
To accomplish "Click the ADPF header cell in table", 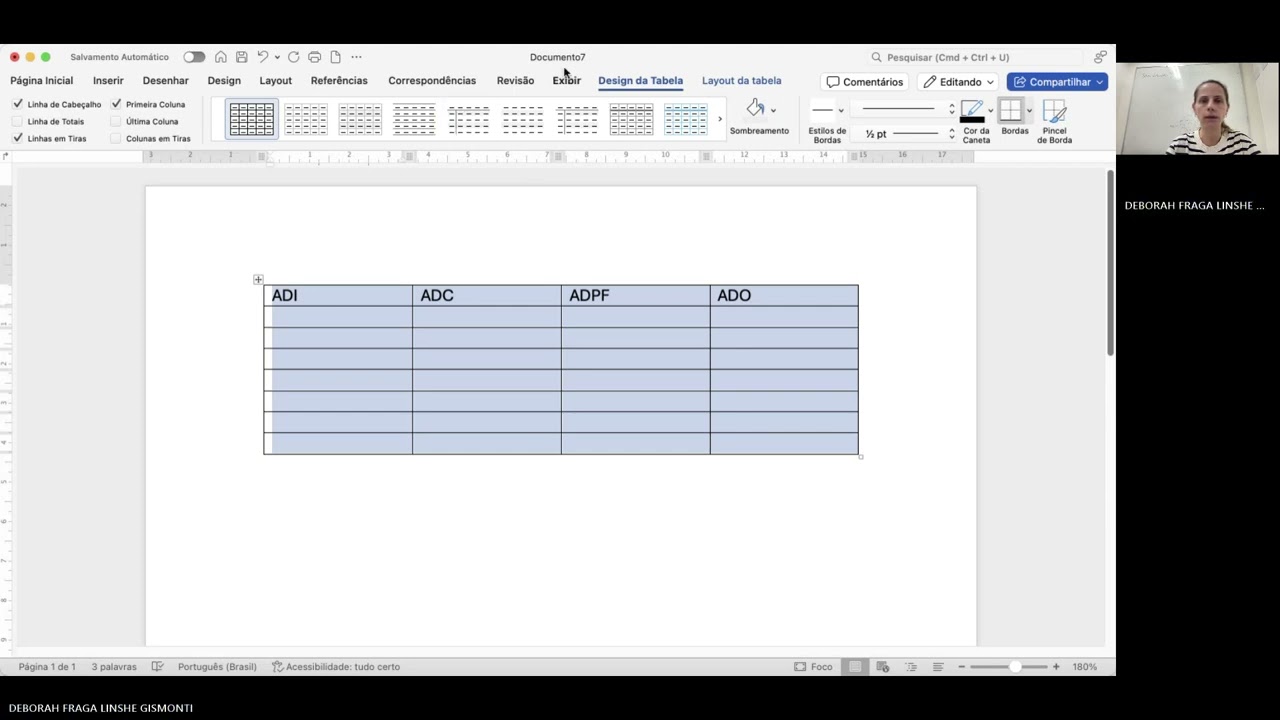I will coord(635,295).
